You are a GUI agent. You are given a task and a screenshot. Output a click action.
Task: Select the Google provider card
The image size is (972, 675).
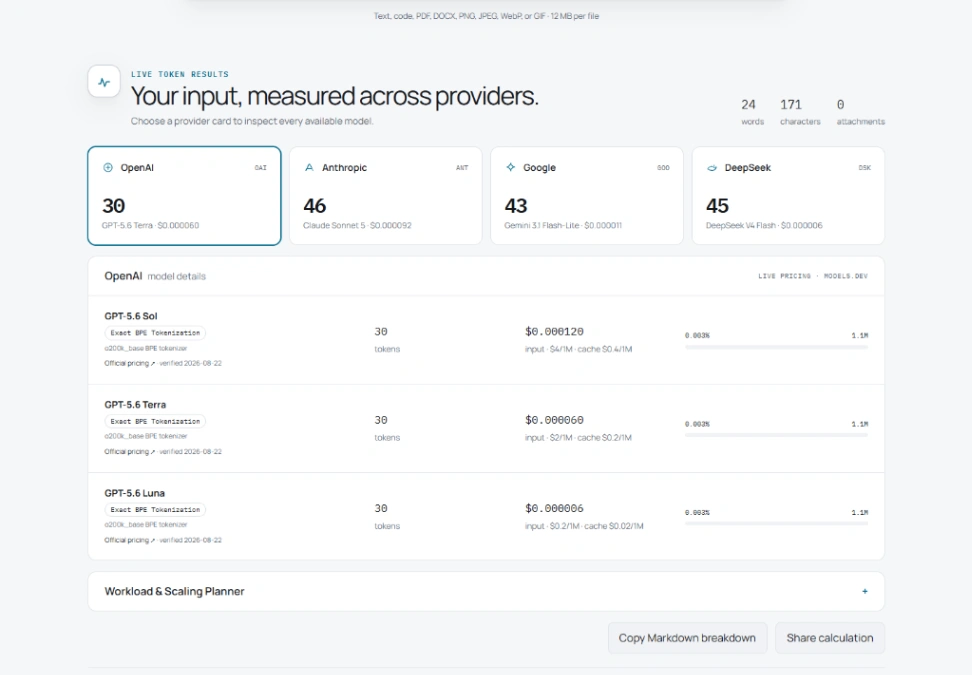coord(587,196)
